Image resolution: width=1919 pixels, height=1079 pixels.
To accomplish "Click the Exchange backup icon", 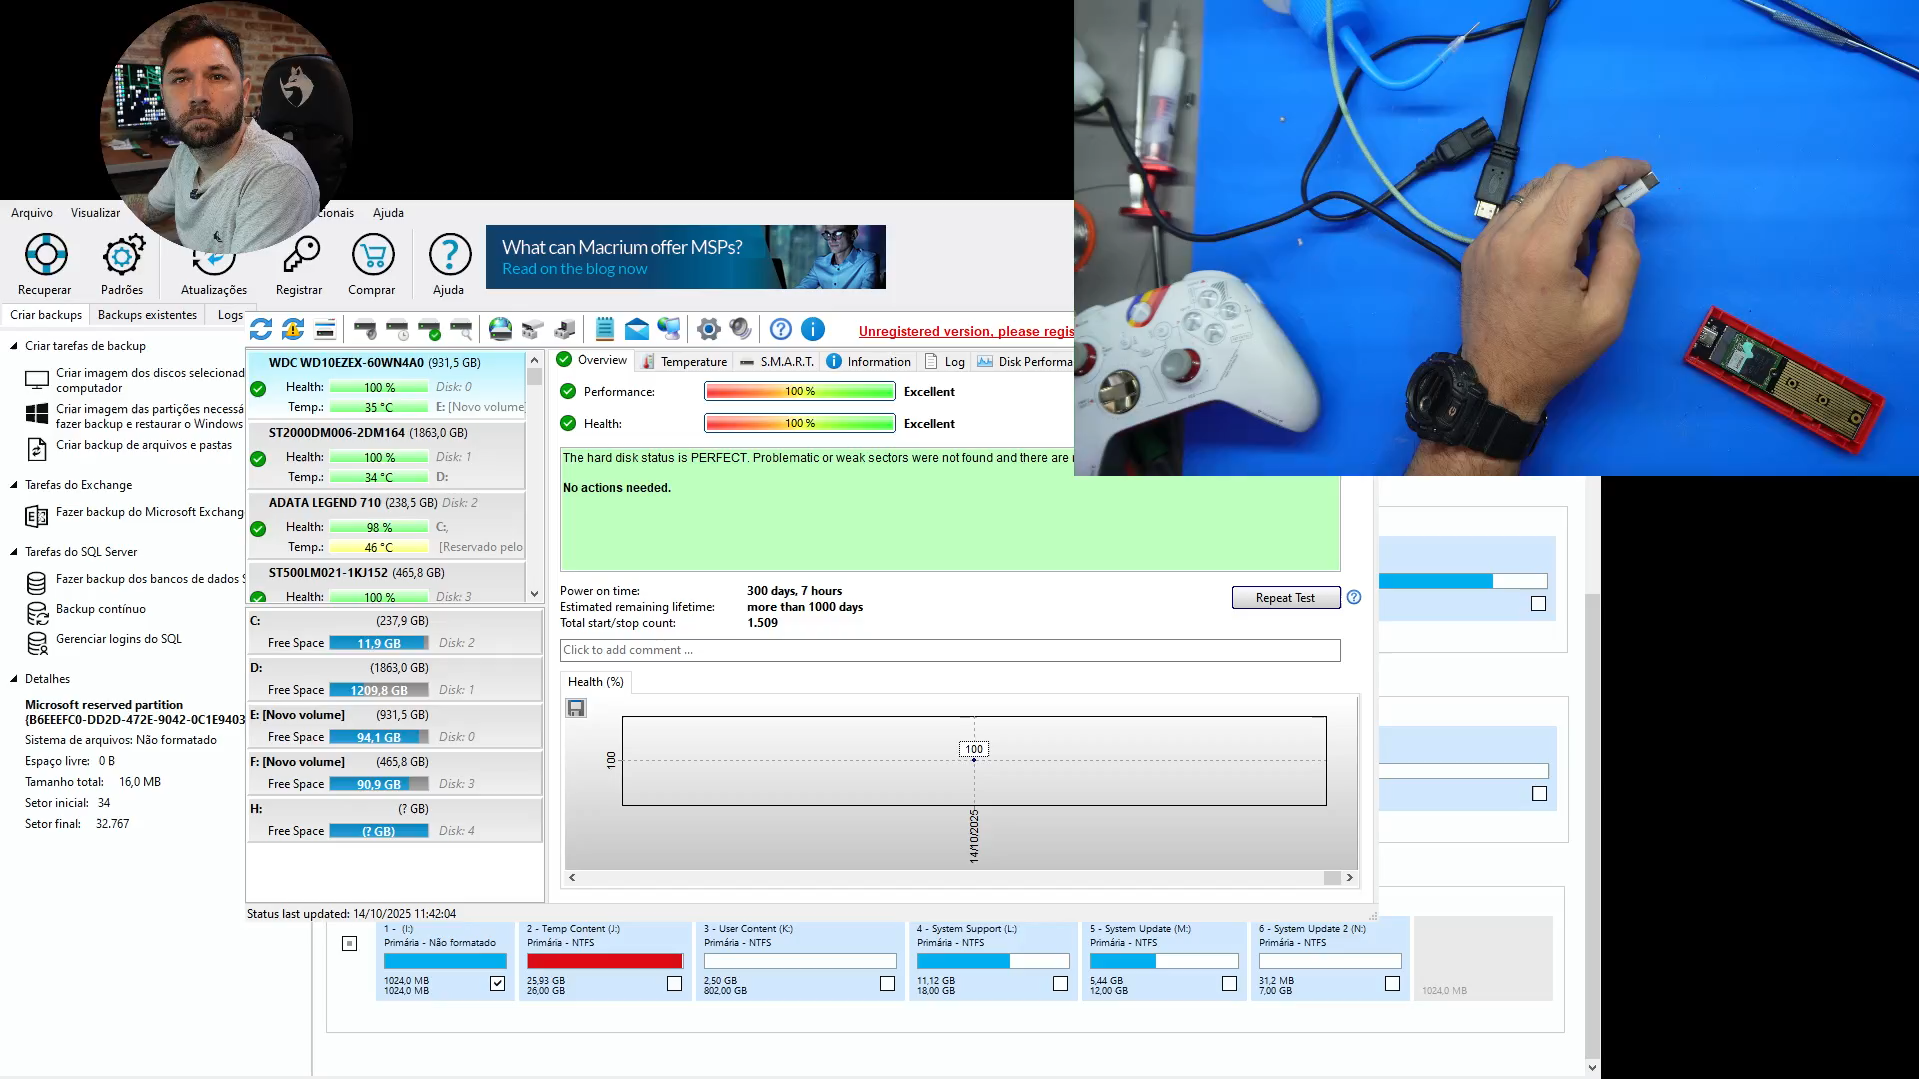I will pyautogui.click(x=37, y=516).
